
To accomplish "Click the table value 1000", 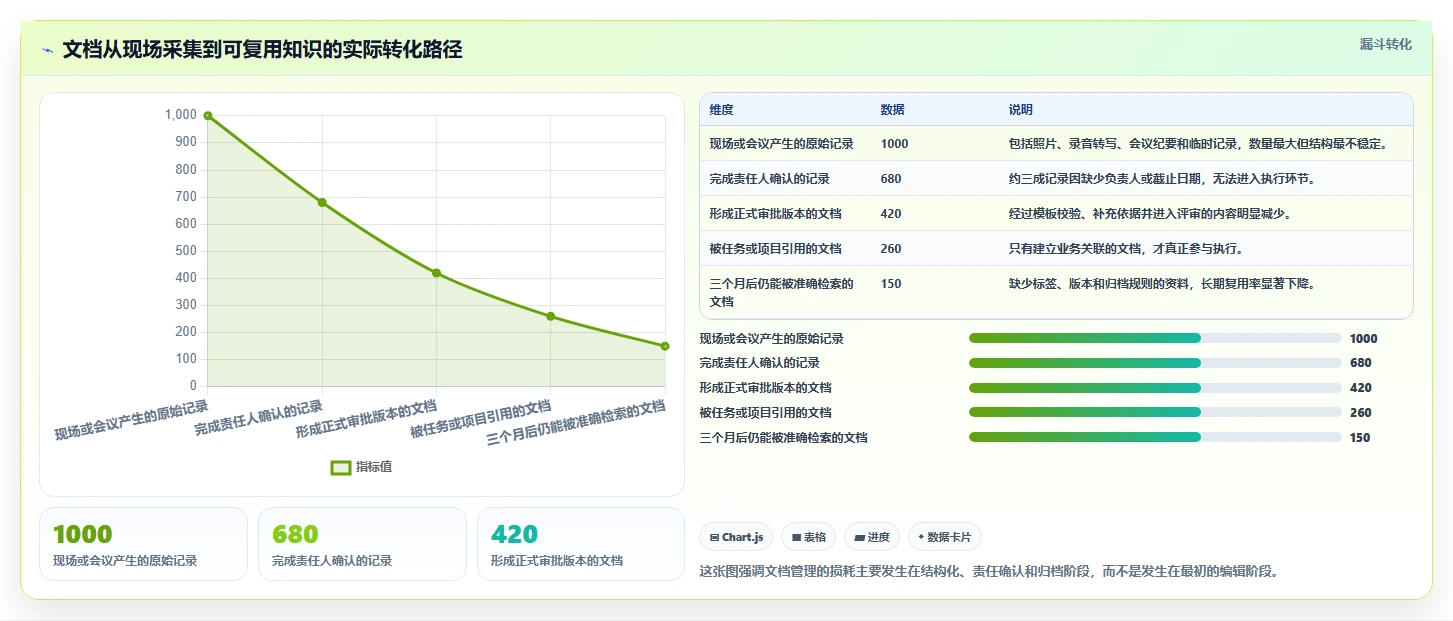I will [x=894, y=144].
